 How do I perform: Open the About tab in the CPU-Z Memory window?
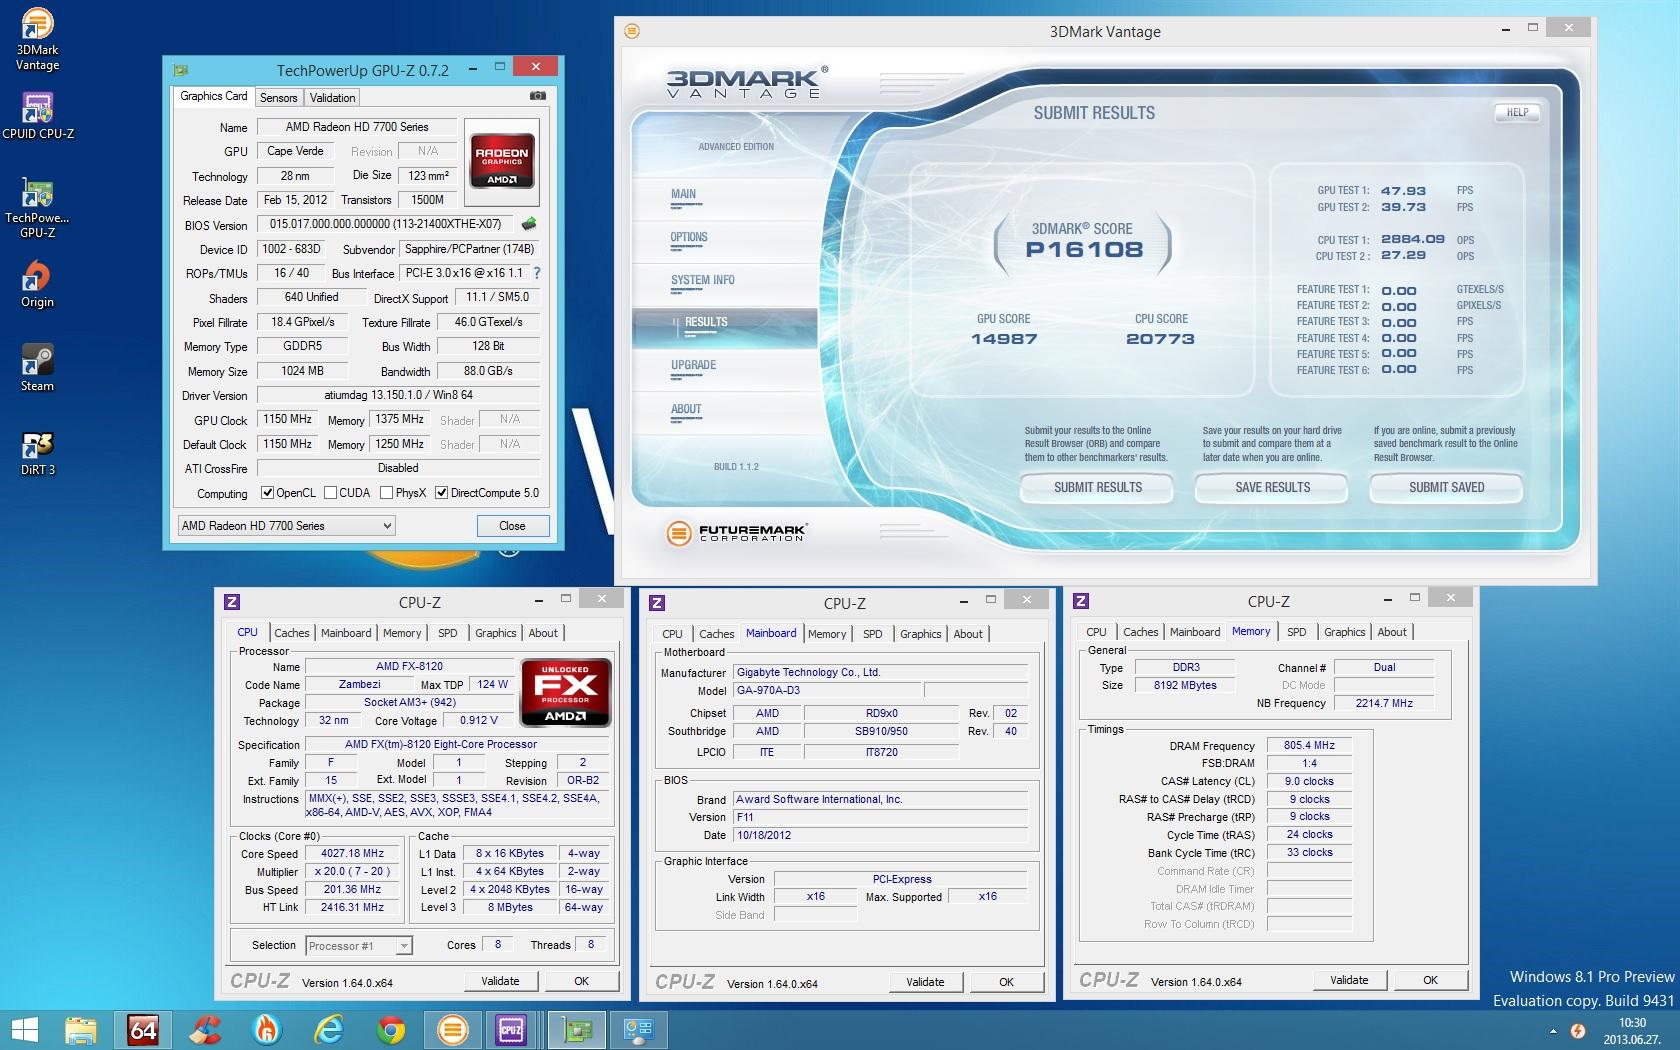[x=1392, y=632]
